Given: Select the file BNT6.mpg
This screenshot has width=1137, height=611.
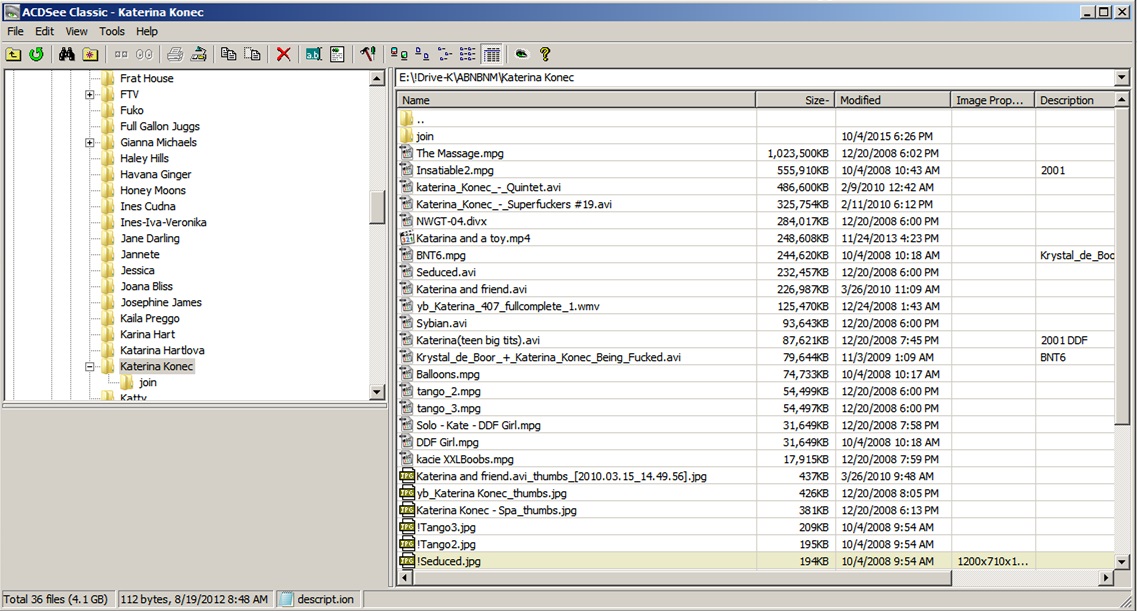Looking at the screenshot, I should point(441,255).
